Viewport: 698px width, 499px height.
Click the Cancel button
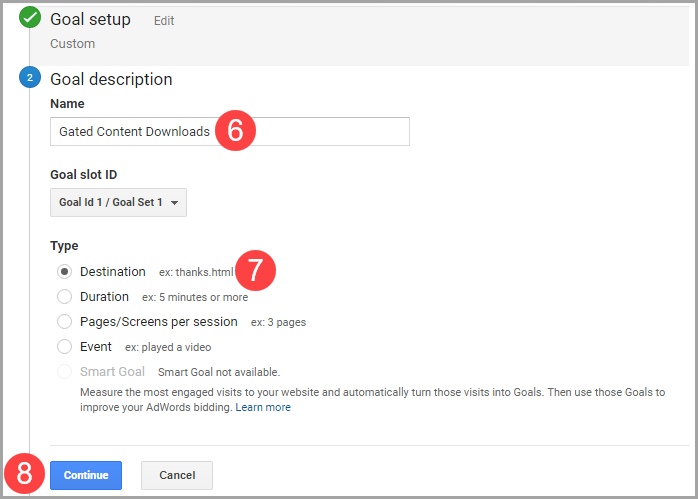point(177,475)
